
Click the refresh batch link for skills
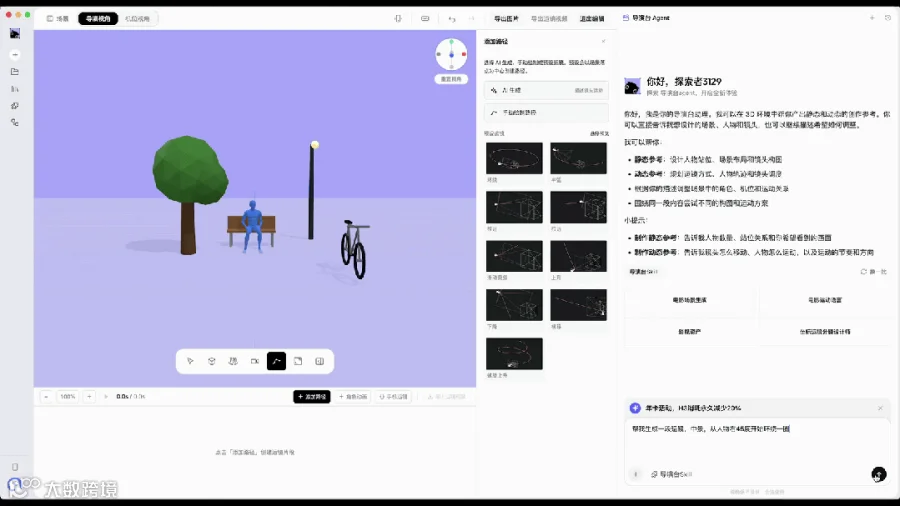coord(873,271)
